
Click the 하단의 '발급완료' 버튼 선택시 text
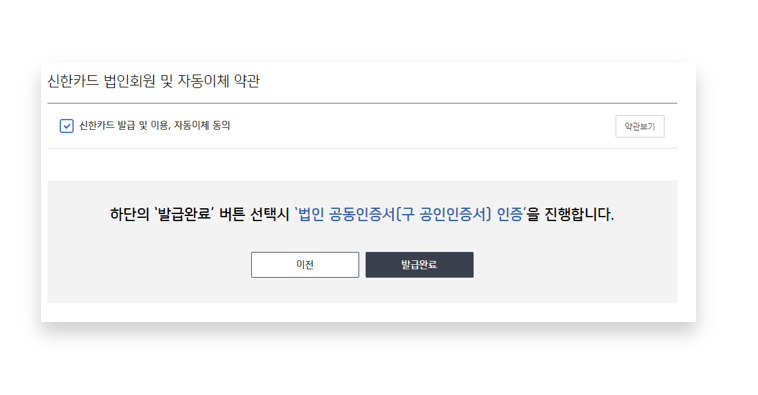(x=200, y=214)
